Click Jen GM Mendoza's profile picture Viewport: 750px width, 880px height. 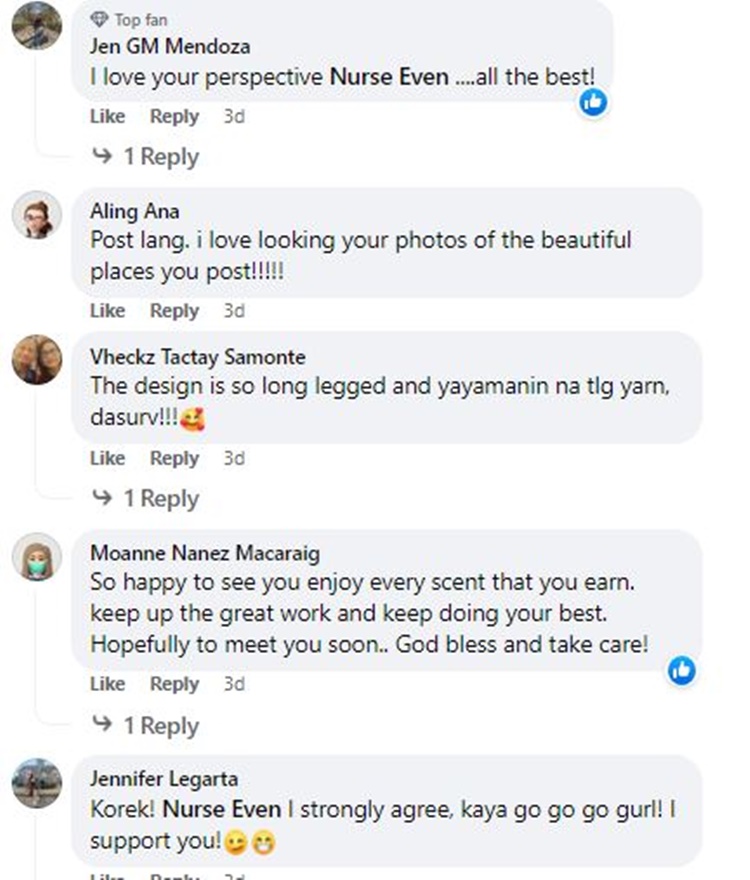(37, 24)
